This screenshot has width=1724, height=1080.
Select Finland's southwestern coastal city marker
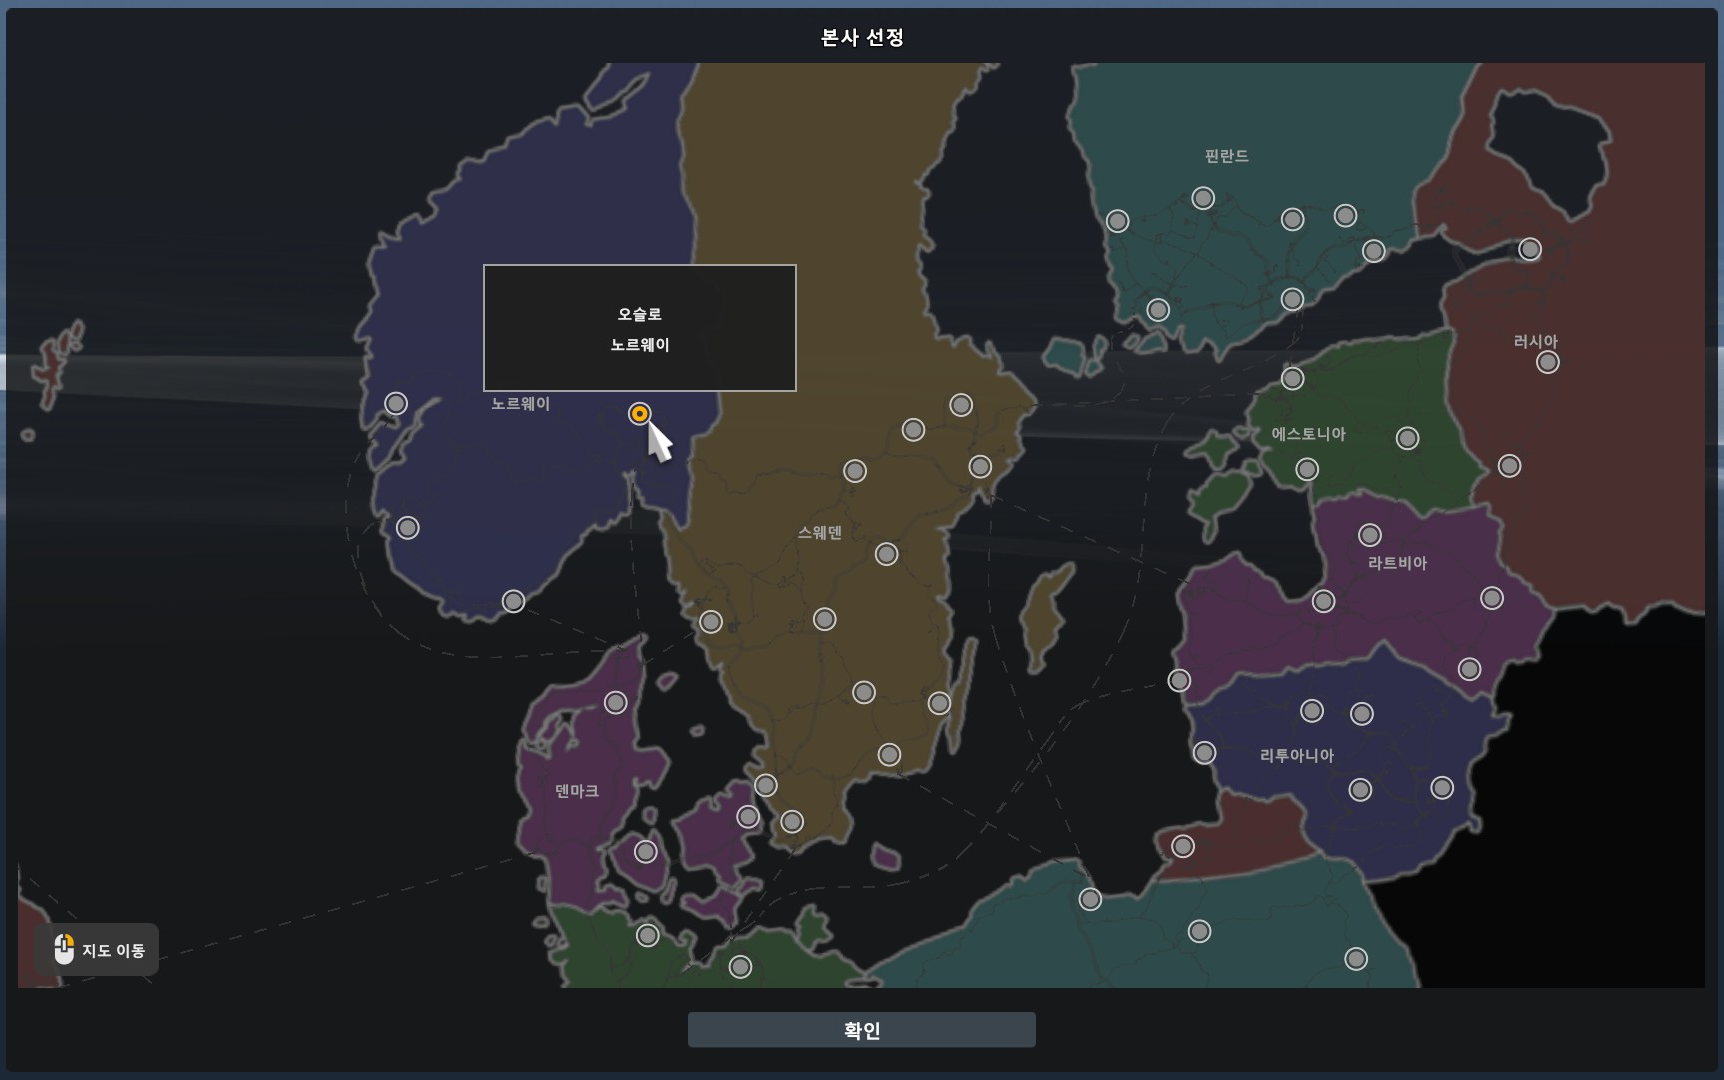point(1158,310)
